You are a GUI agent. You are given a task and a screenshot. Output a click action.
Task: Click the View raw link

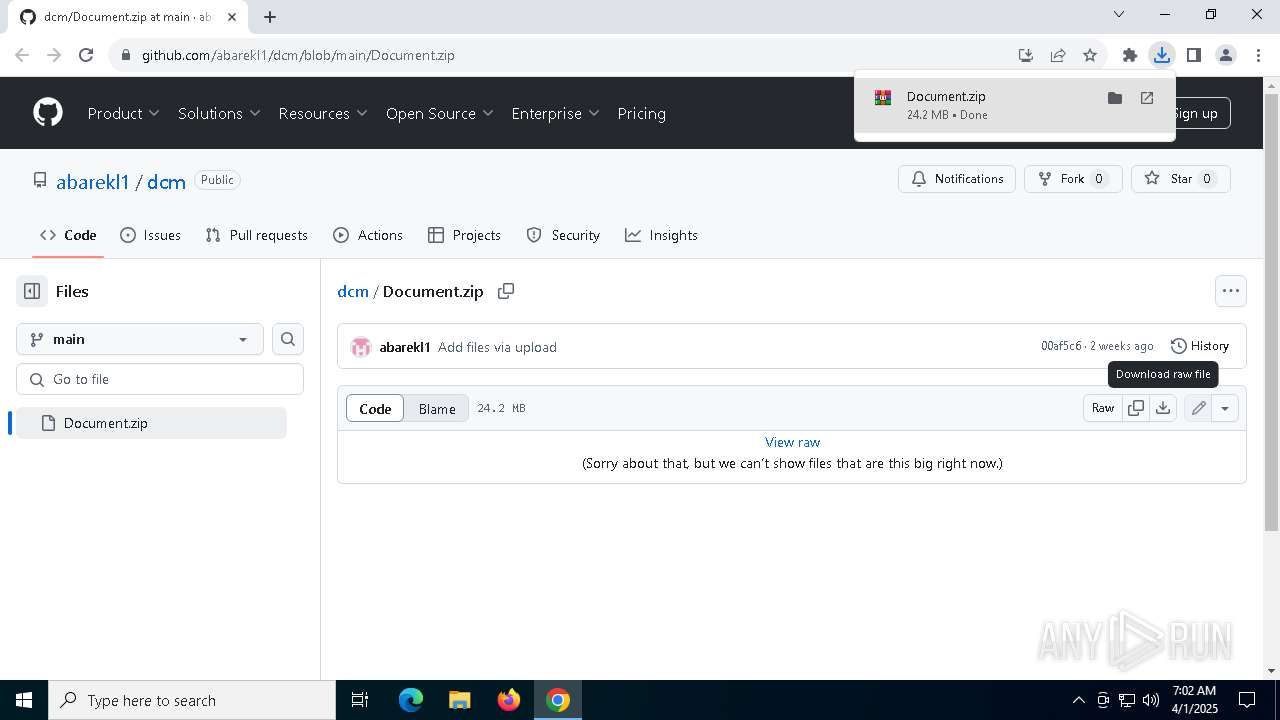click(x=792, y=442)
